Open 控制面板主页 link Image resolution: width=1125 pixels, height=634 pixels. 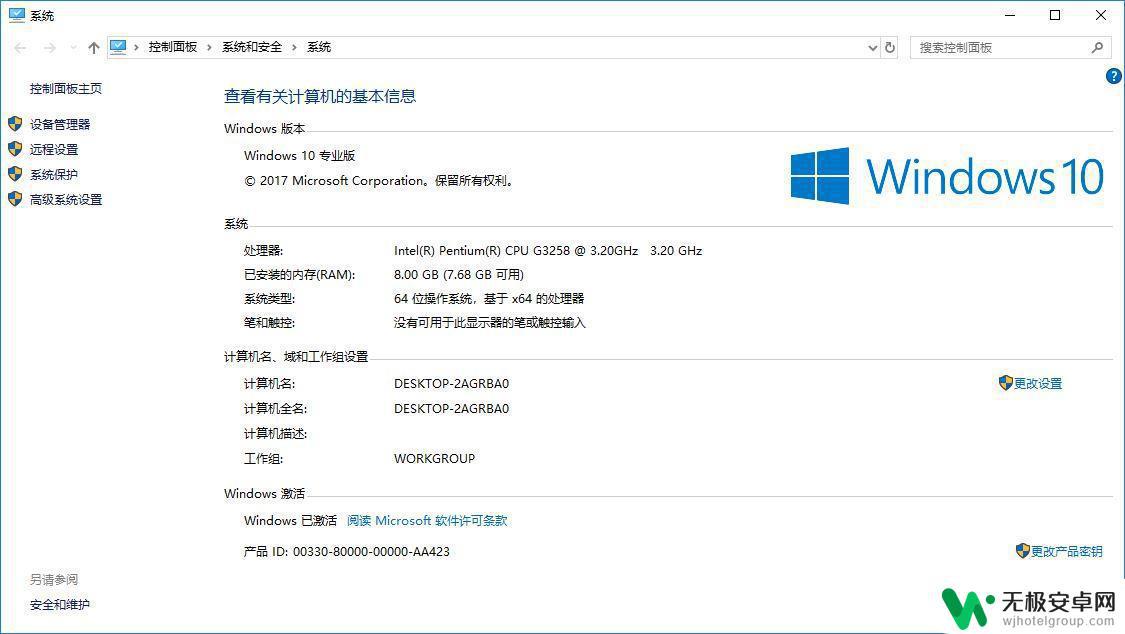[66, 89]
